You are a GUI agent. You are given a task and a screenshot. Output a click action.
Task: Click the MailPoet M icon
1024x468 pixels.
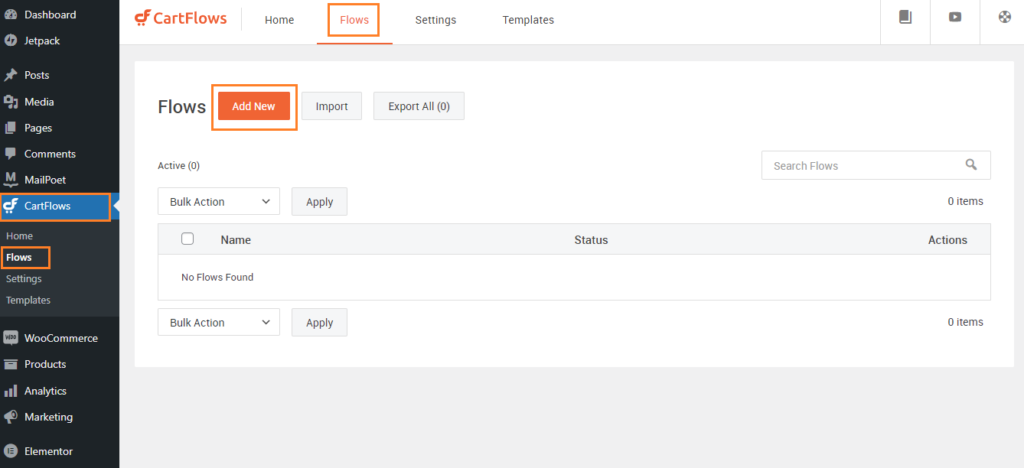(x=10, y=179)
